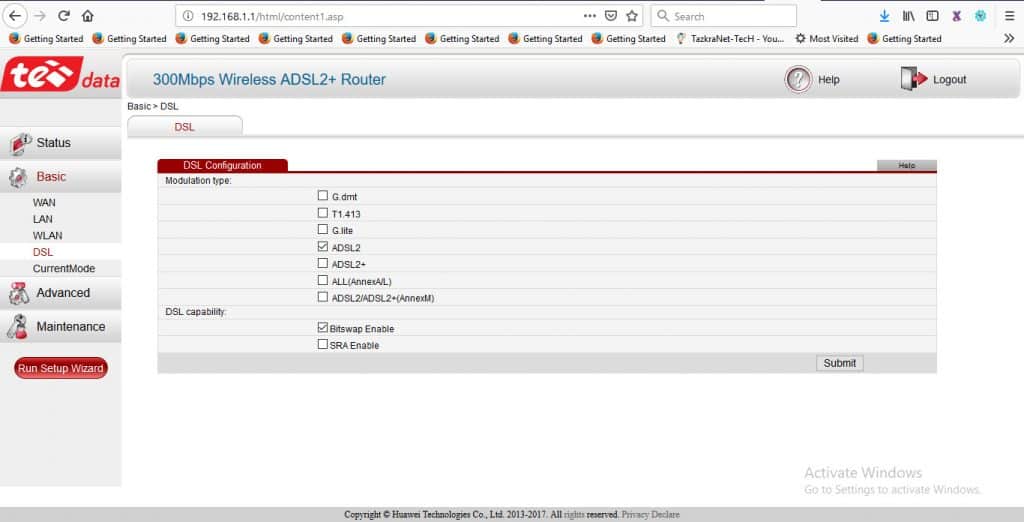
Task: Click the Status menu icon
Action: [20, 143]
